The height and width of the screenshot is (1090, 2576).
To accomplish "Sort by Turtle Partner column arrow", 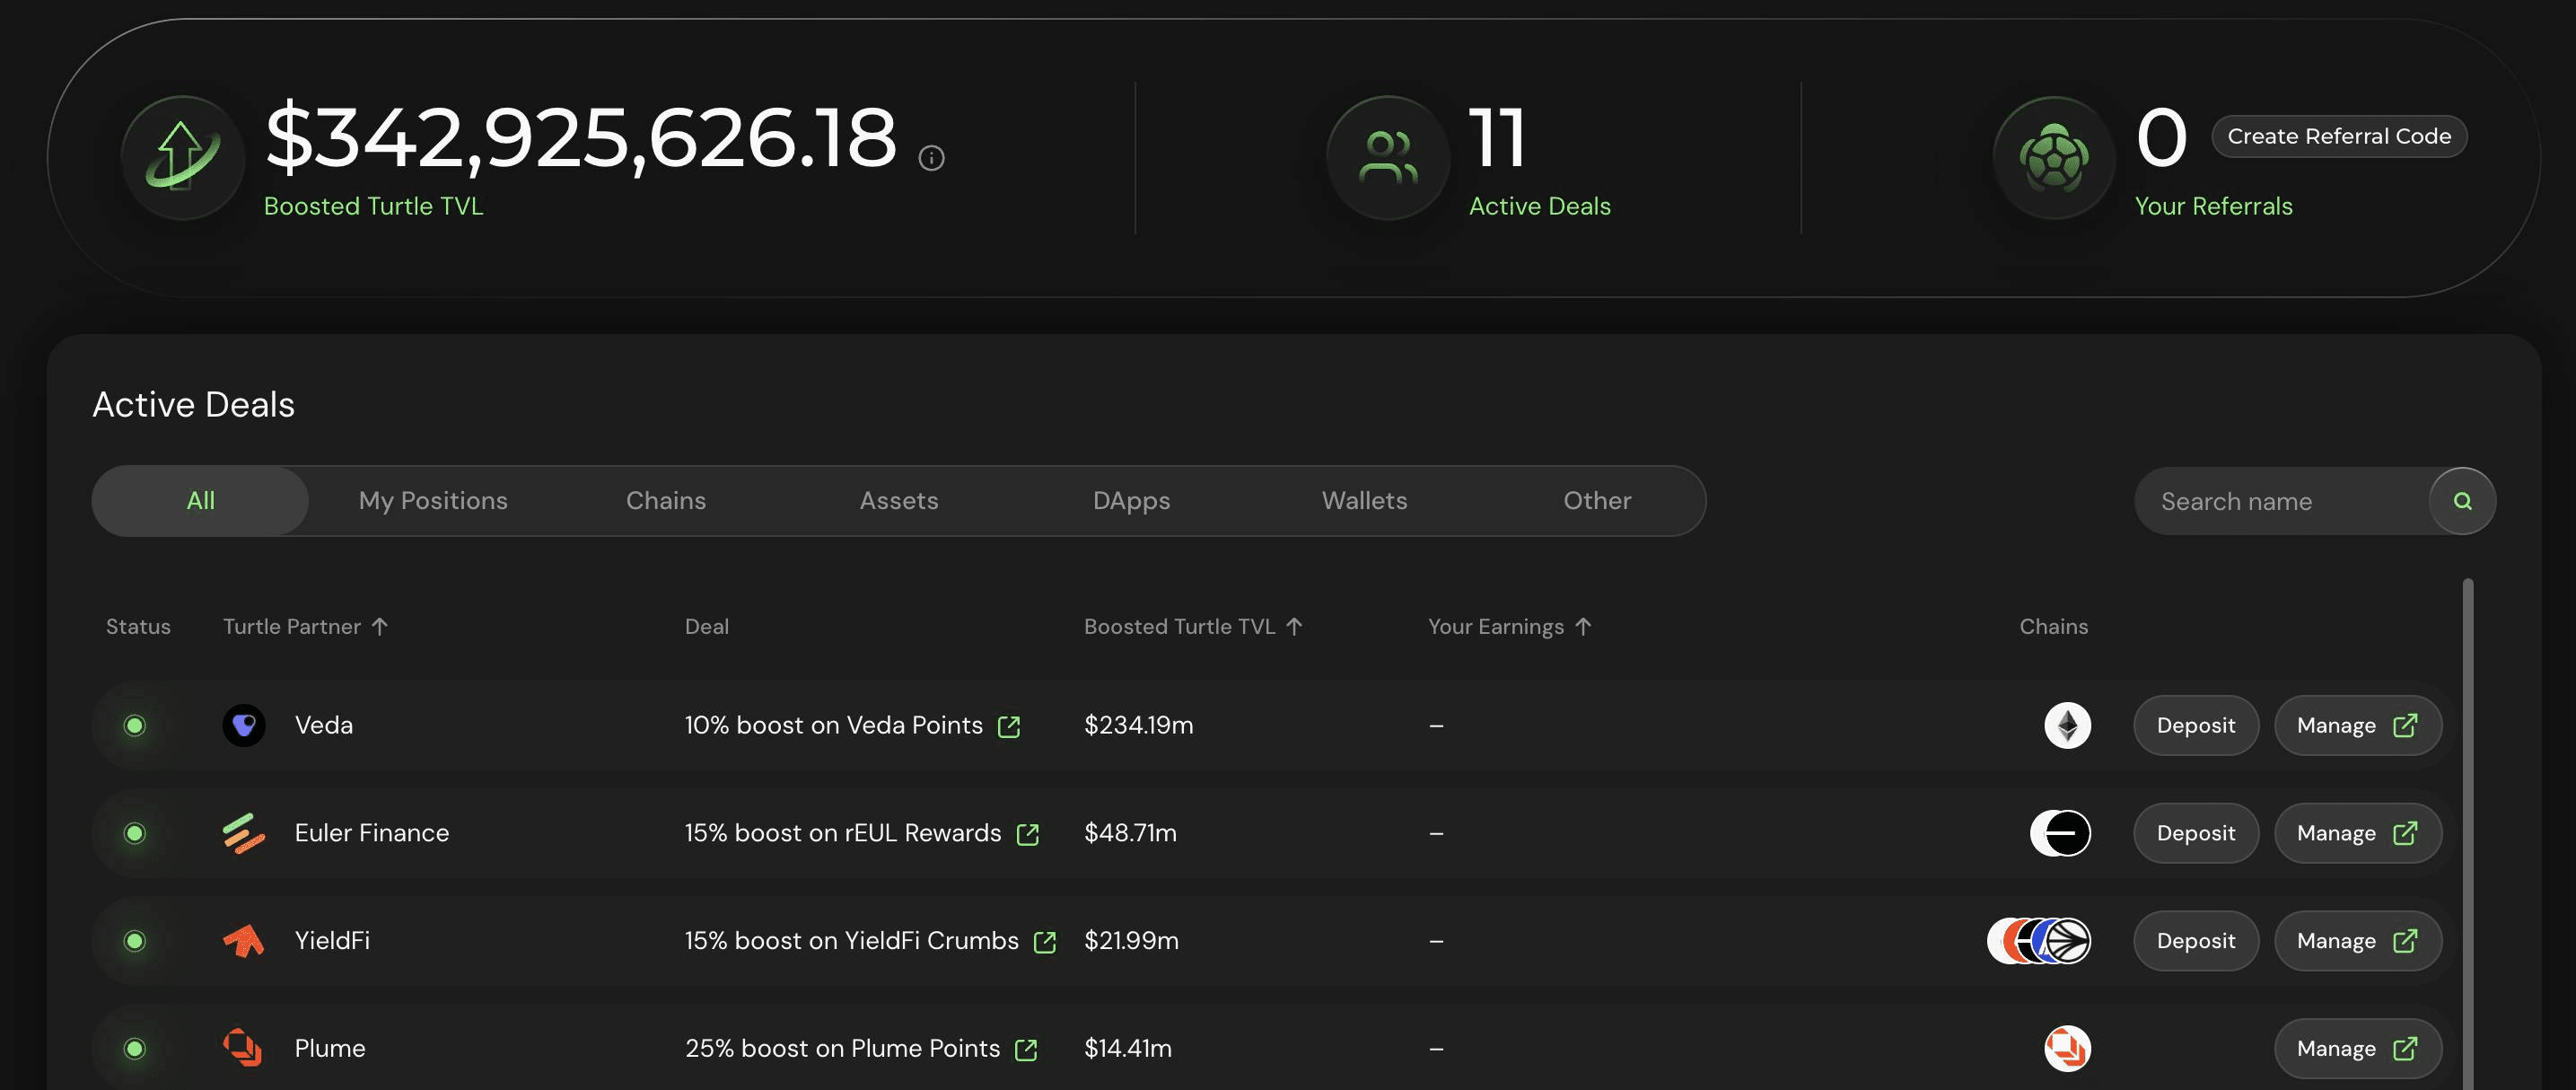I will tap(380, 626).
